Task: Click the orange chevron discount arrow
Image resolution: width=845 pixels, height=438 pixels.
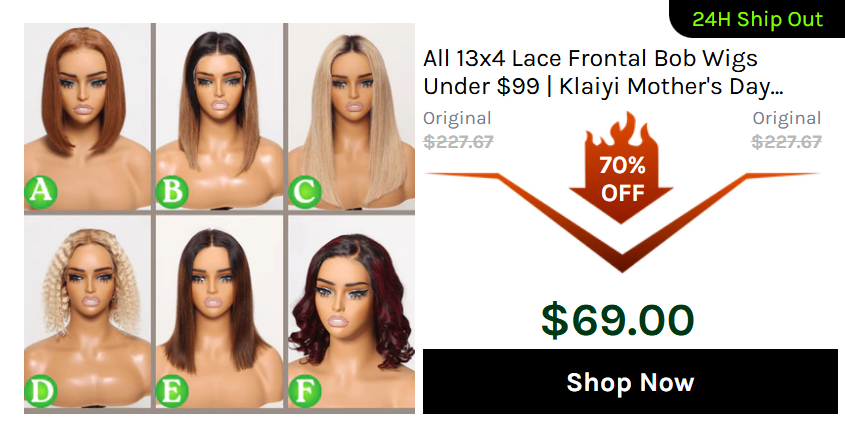Action: (x=622, y=222)
